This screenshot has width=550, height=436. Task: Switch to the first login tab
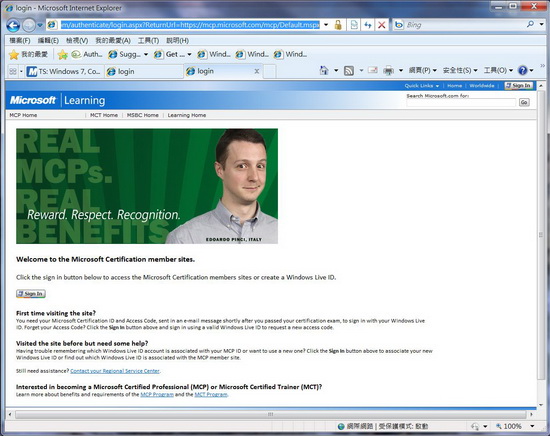coord(144,72)
